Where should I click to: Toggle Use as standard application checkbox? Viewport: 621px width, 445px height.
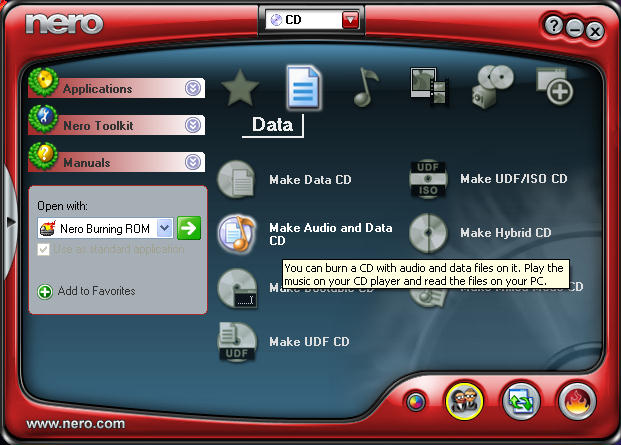coord(44,250)
